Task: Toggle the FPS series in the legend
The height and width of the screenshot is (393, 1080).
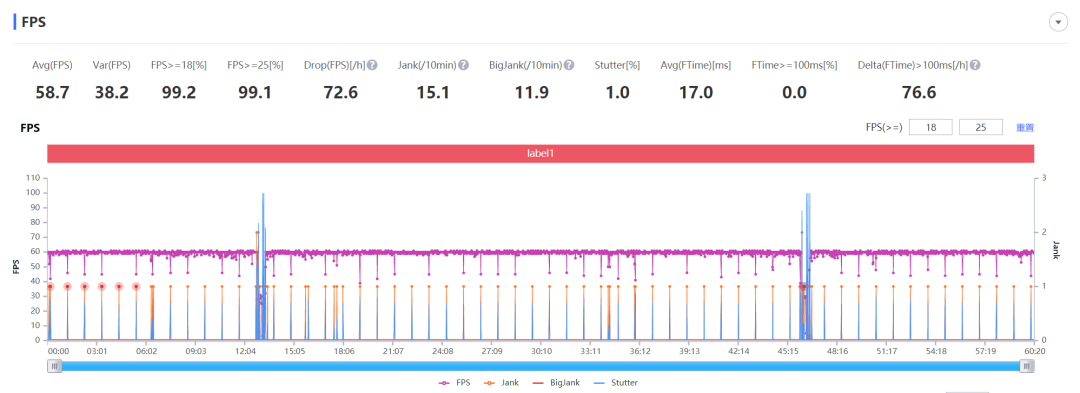Action: 455,382
